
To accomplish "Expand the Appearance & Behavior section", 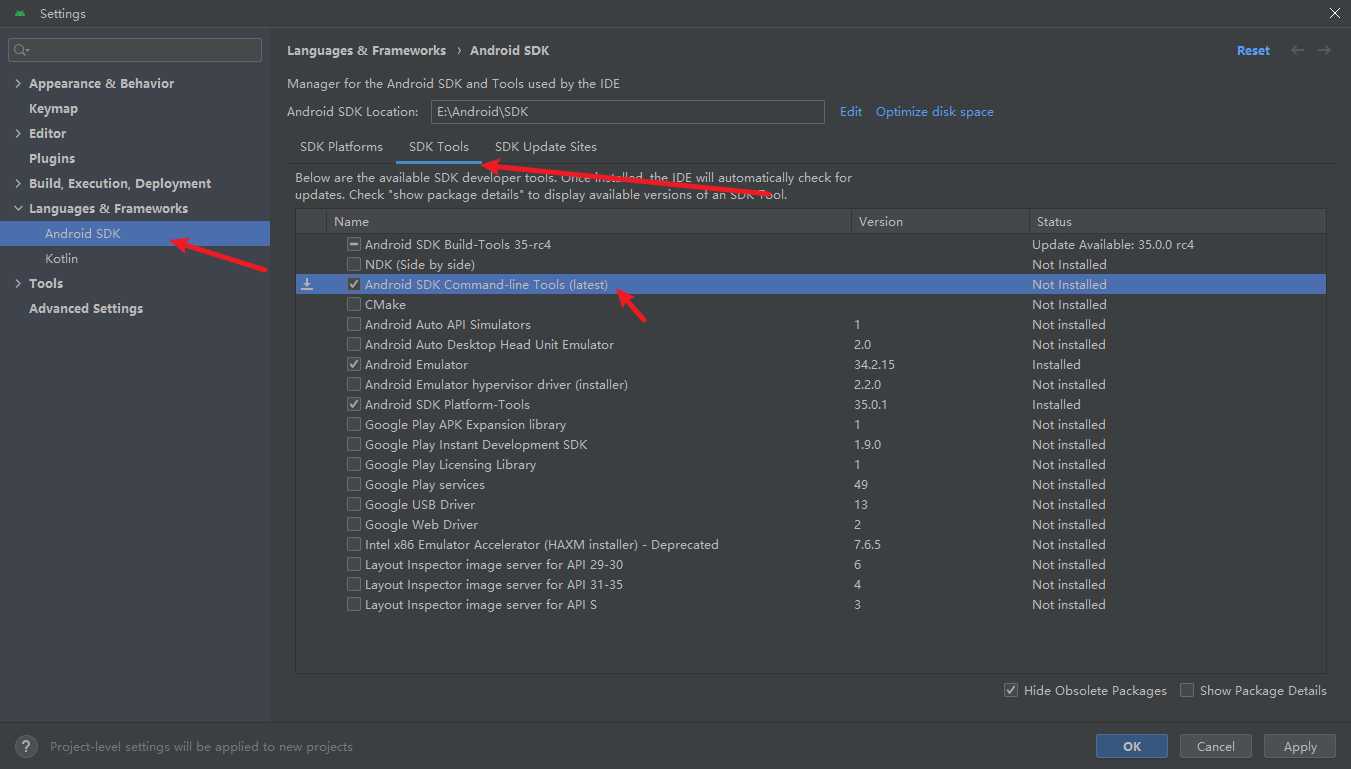I will [18, 84].
